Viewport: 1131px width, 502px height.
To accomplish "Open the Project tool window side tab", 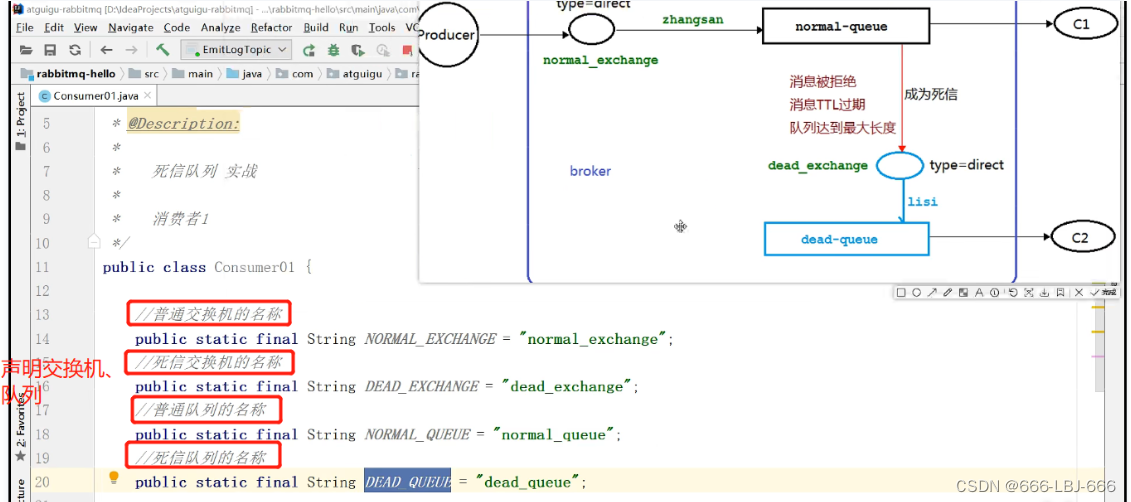I will click(x=21, y=121).
